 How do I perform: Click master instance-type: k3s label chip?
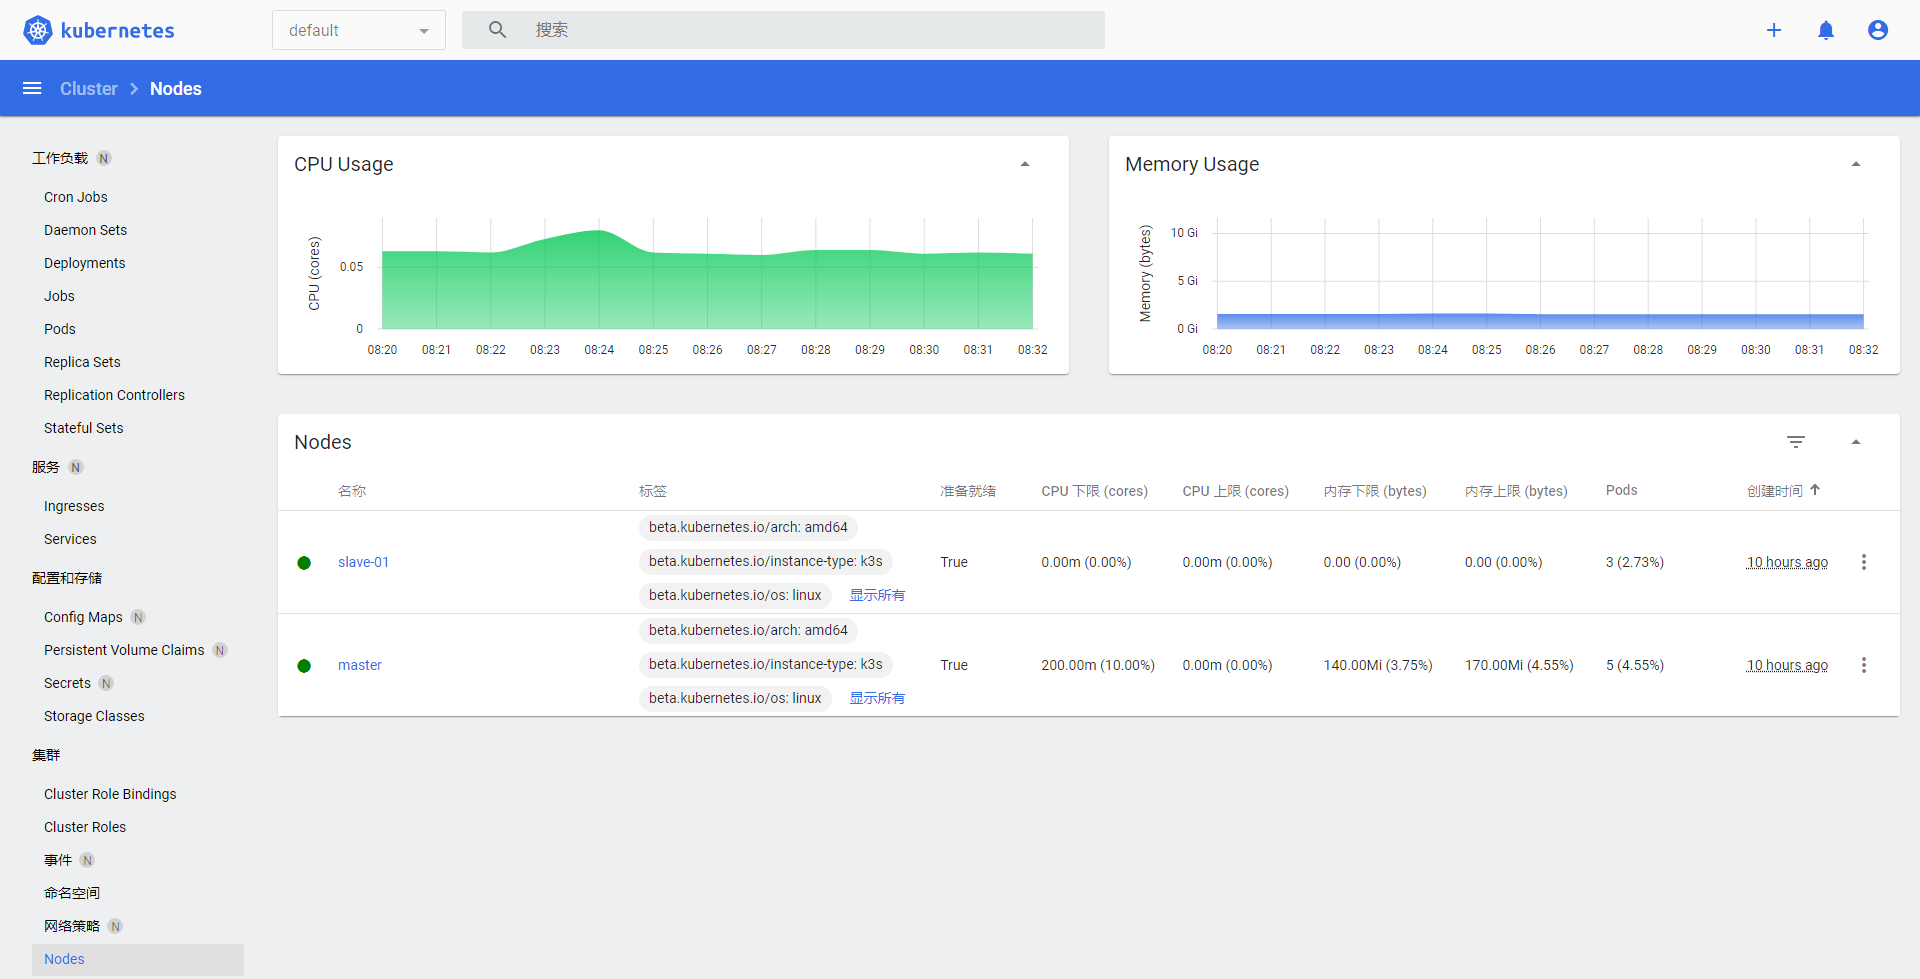pos(766,664)
